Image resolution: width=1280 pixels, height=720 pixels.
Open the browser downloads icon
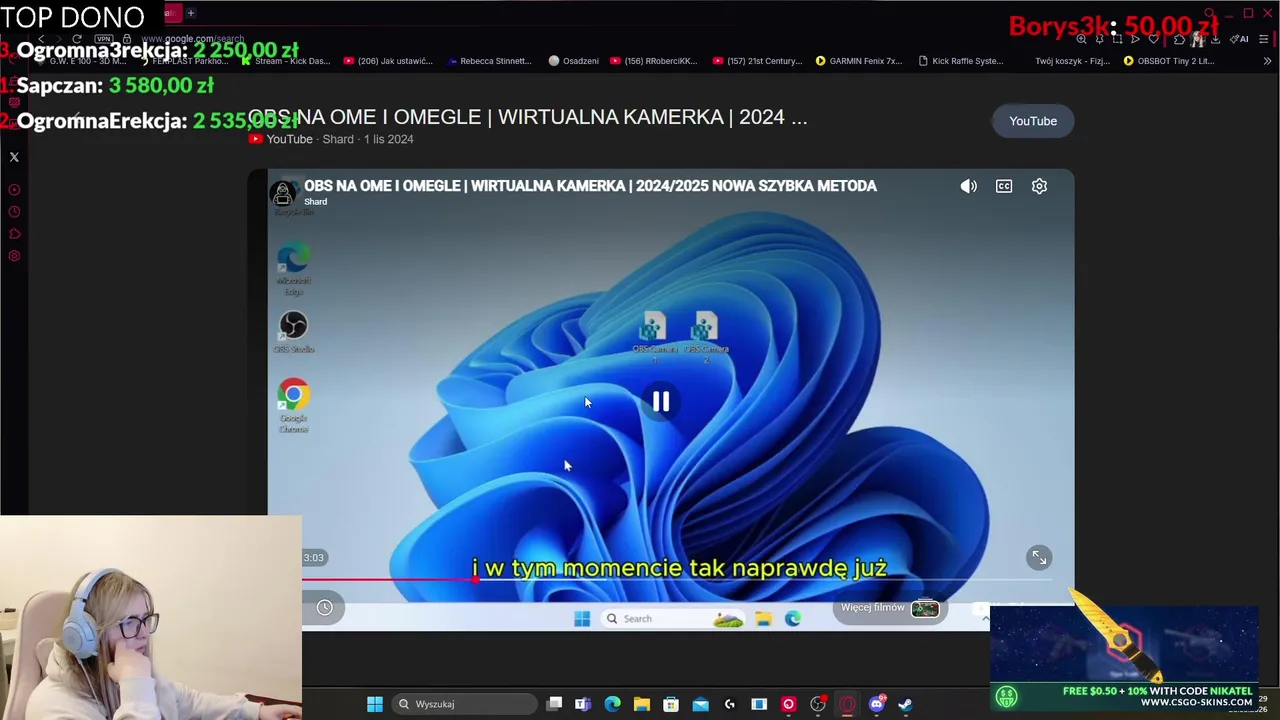1215,39
